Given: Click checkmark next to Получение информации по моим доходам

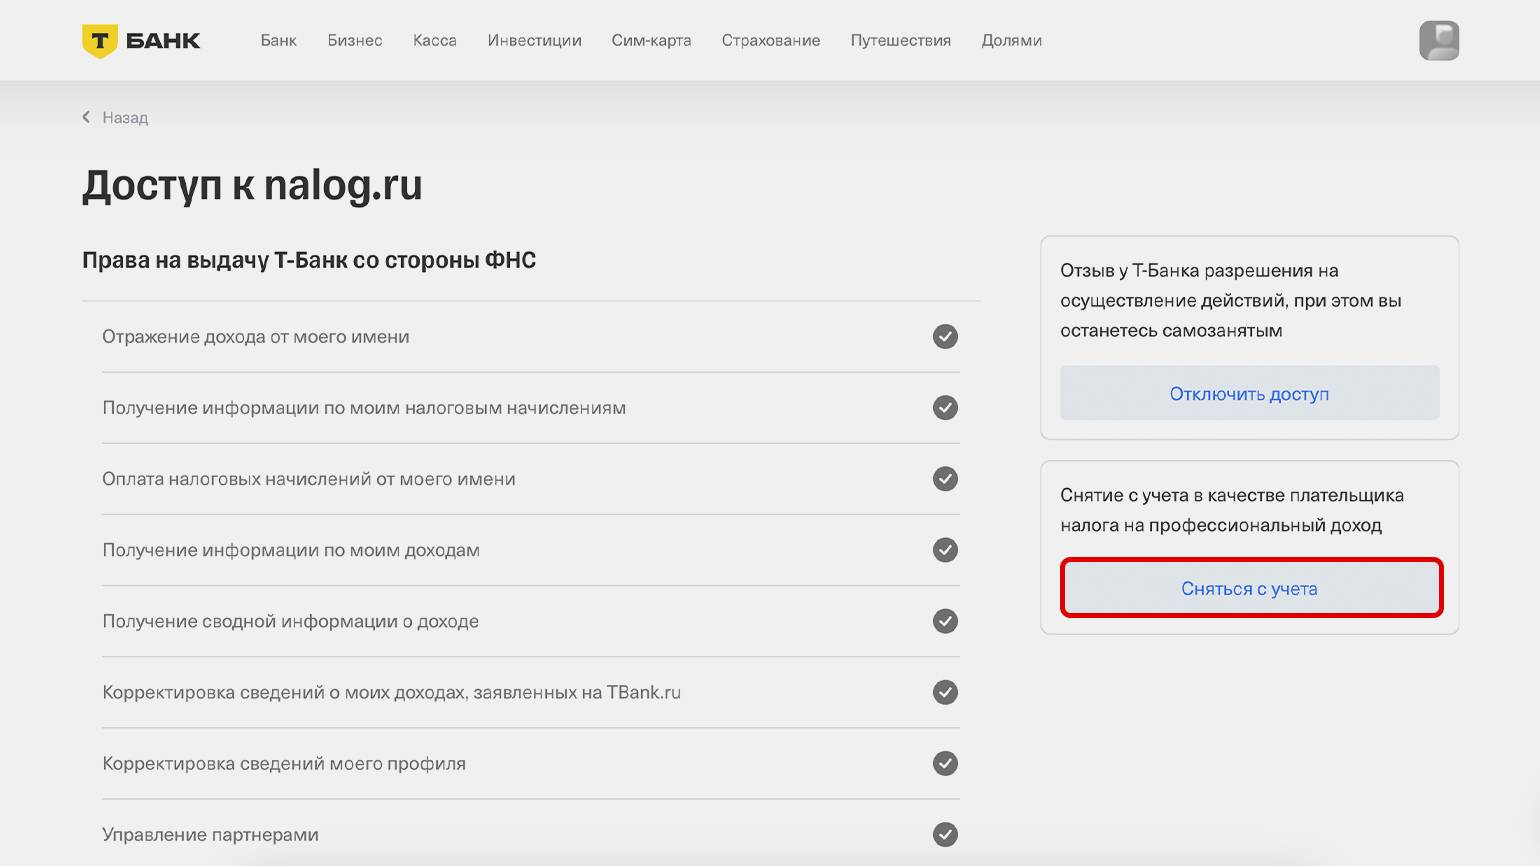Looking at the screenshot, I should tap(945, 550).
